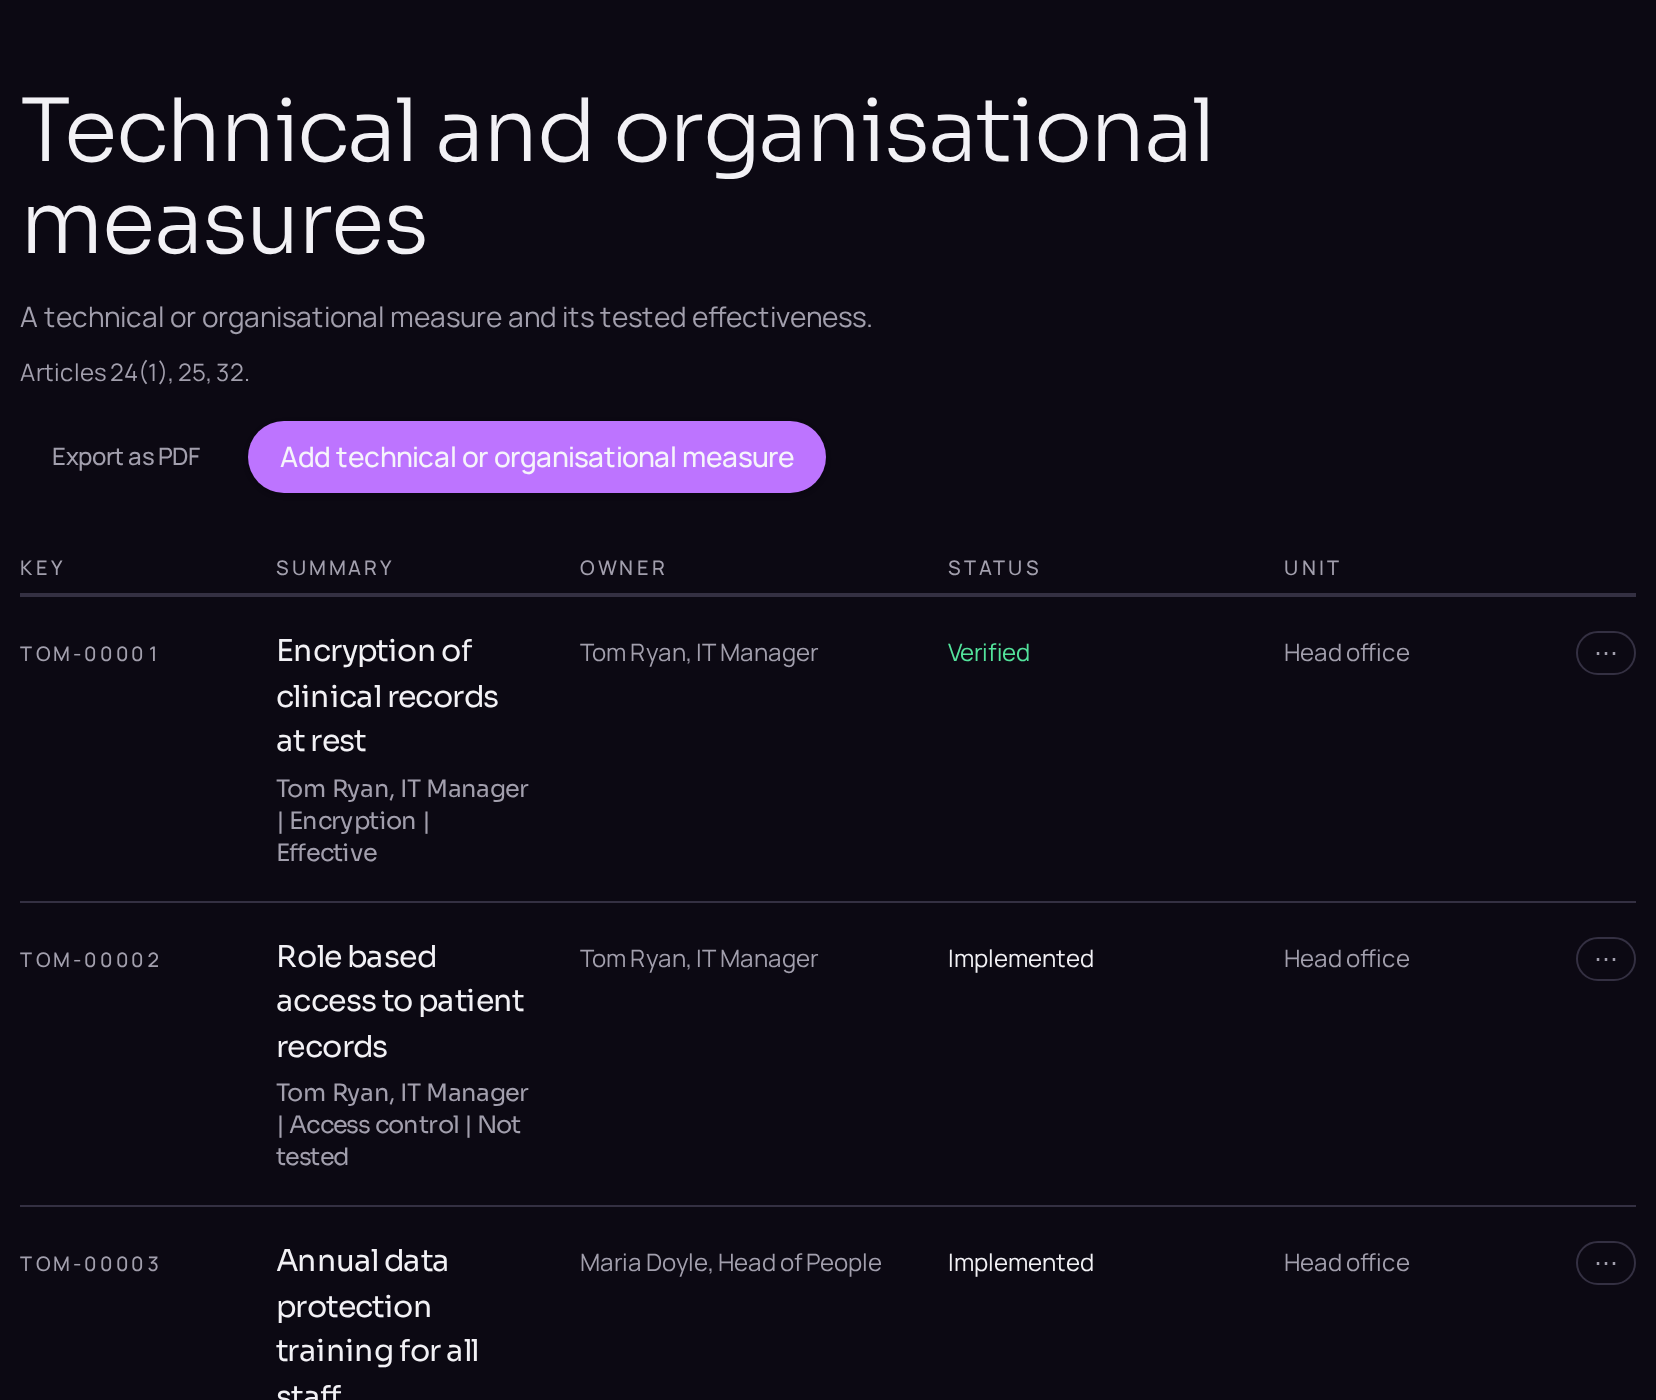The height and width of the screenshot is (1400, 1656).
Task: Open more options for TOM-00003 row
Action: pyautogui.click(x=1605, y=1263)
